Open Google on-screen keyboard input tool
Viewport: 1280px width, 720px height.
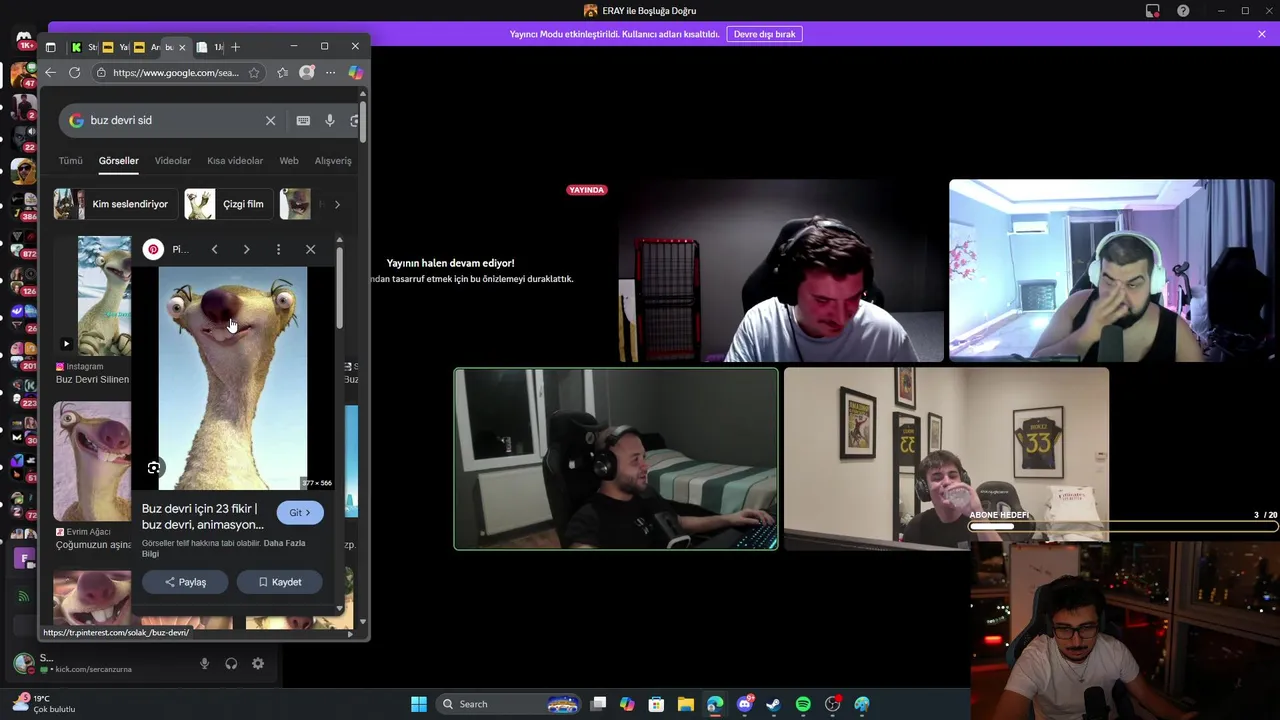(303, 120)
